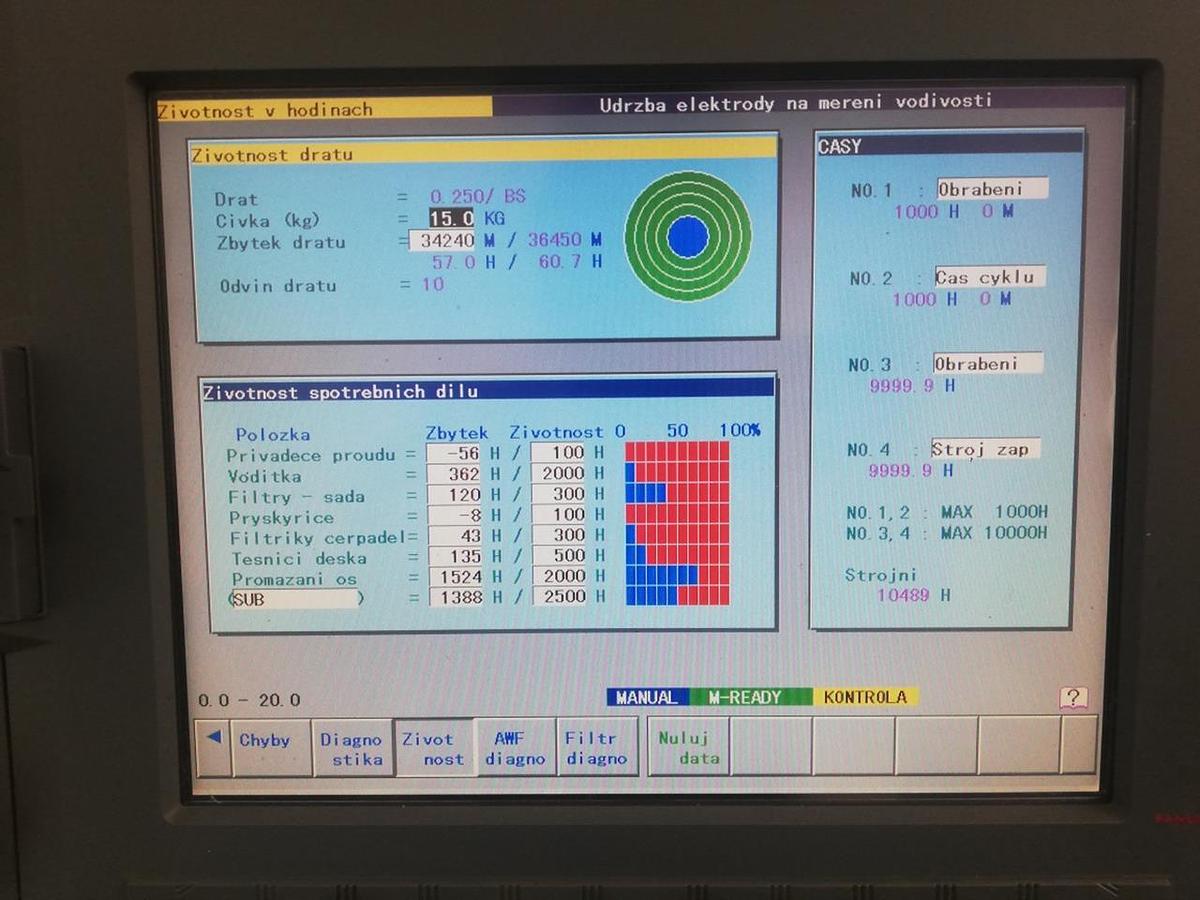Click the MANUAL status indicator
The width and height of the screenshot is (1200, 900).
(x=646, y=698)
